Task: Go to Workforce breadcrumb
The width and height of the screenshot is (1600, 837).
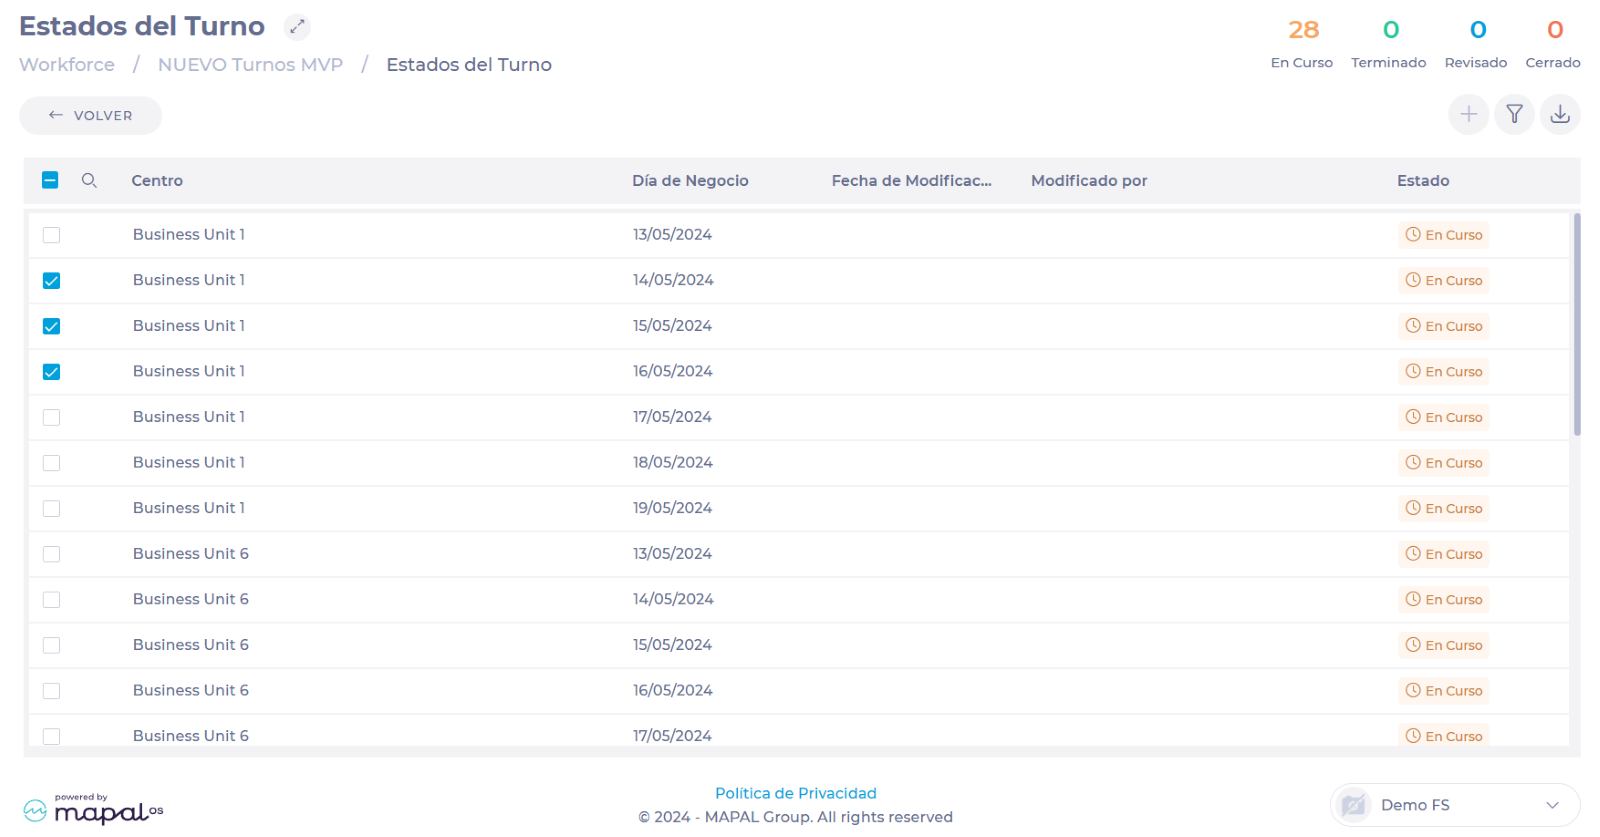Action: coord(67,65)
